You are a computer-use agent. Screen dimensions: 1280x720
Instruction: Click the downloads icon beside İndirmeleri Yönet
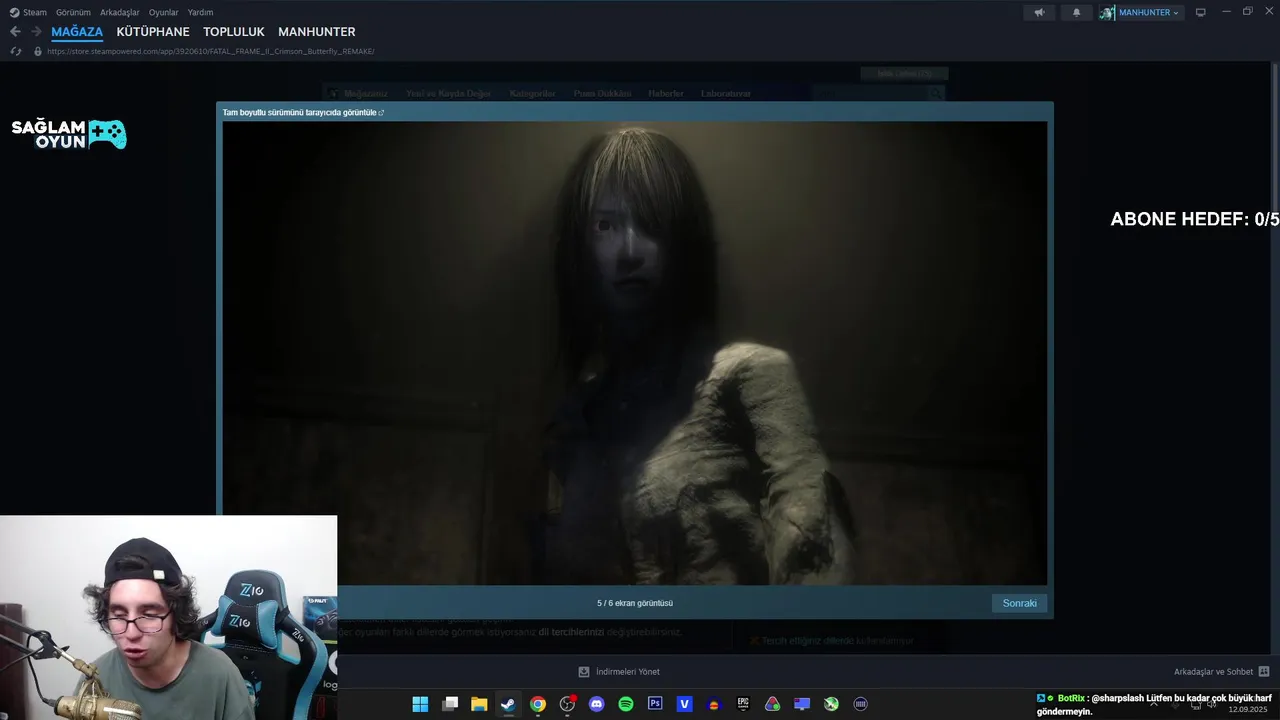584,672
